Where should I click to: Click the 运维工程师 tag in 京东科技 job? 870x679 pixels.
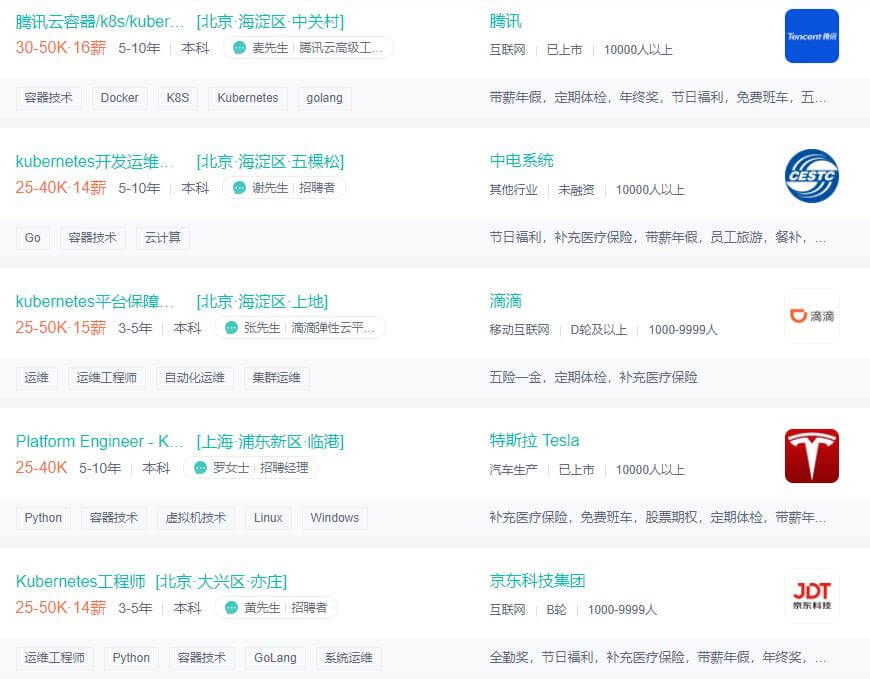(54, 658)
